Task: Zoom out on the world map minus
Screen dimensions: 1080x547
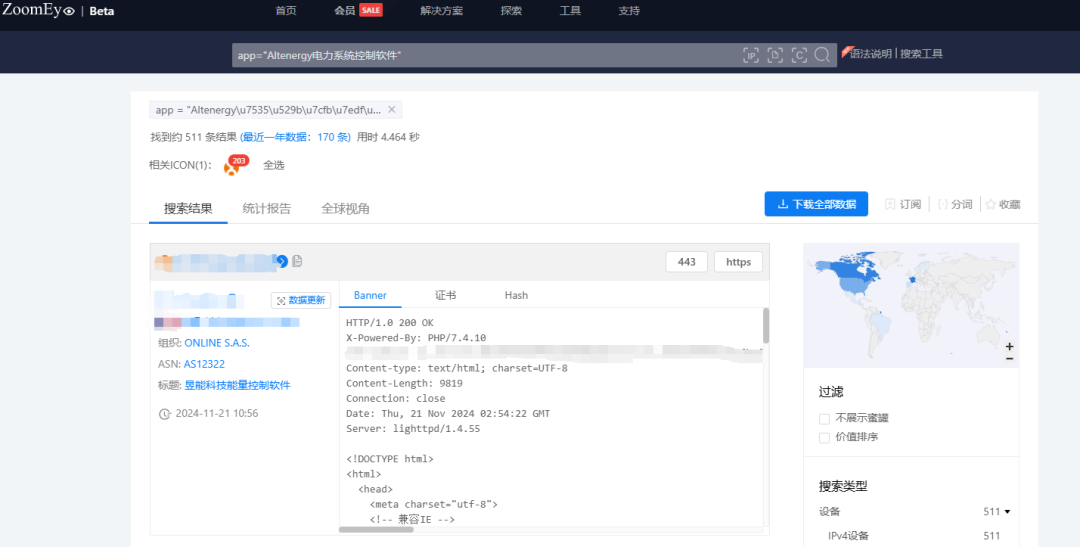Action: click(1009, 358)
